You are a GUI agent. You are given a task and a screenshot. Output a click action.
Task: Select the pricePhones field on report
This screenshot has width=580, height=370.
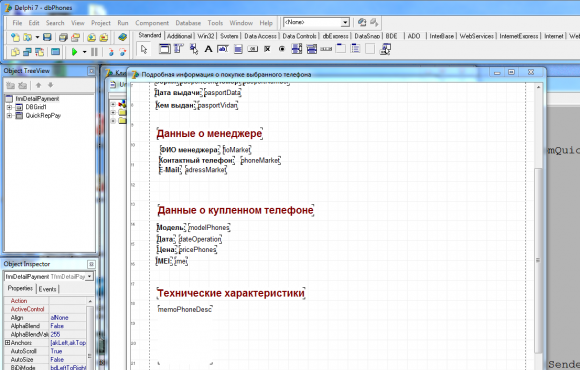point(198,250)
